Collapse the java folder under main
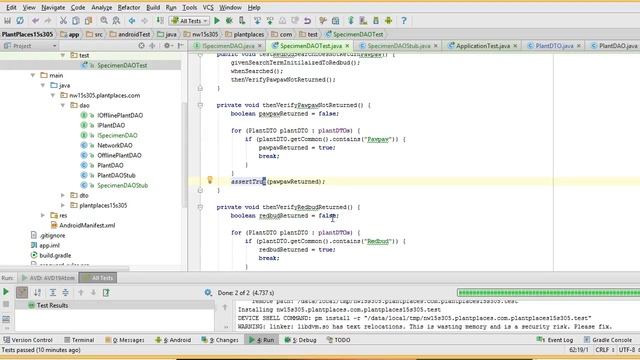Viewport: 640px width, 360px height. click(x=43, y=85)
